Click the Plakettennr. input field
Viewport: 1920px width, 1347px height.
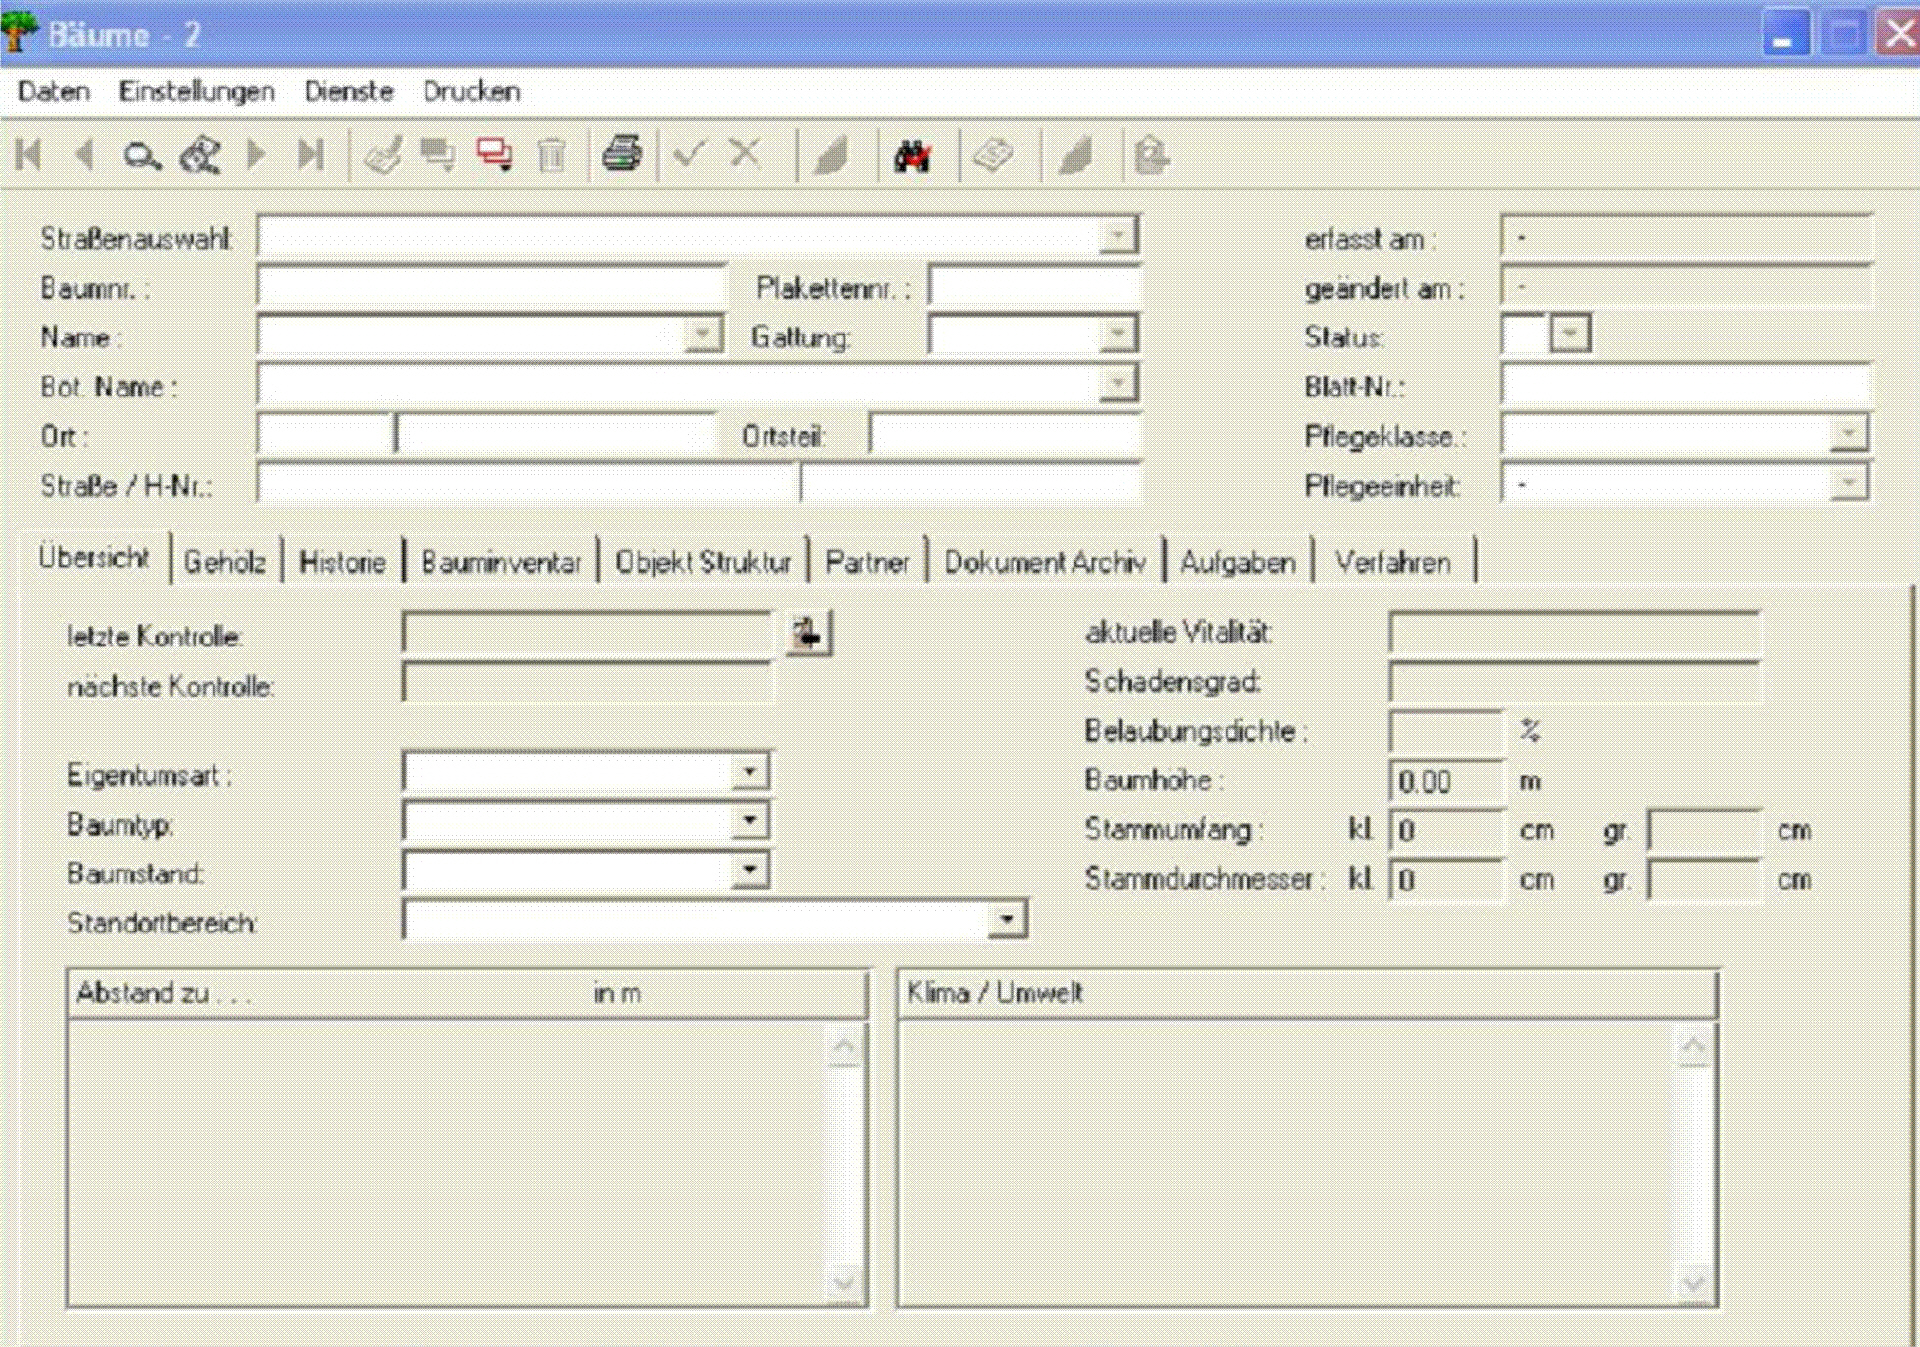pyautogui.click(x=1034, y=286)
